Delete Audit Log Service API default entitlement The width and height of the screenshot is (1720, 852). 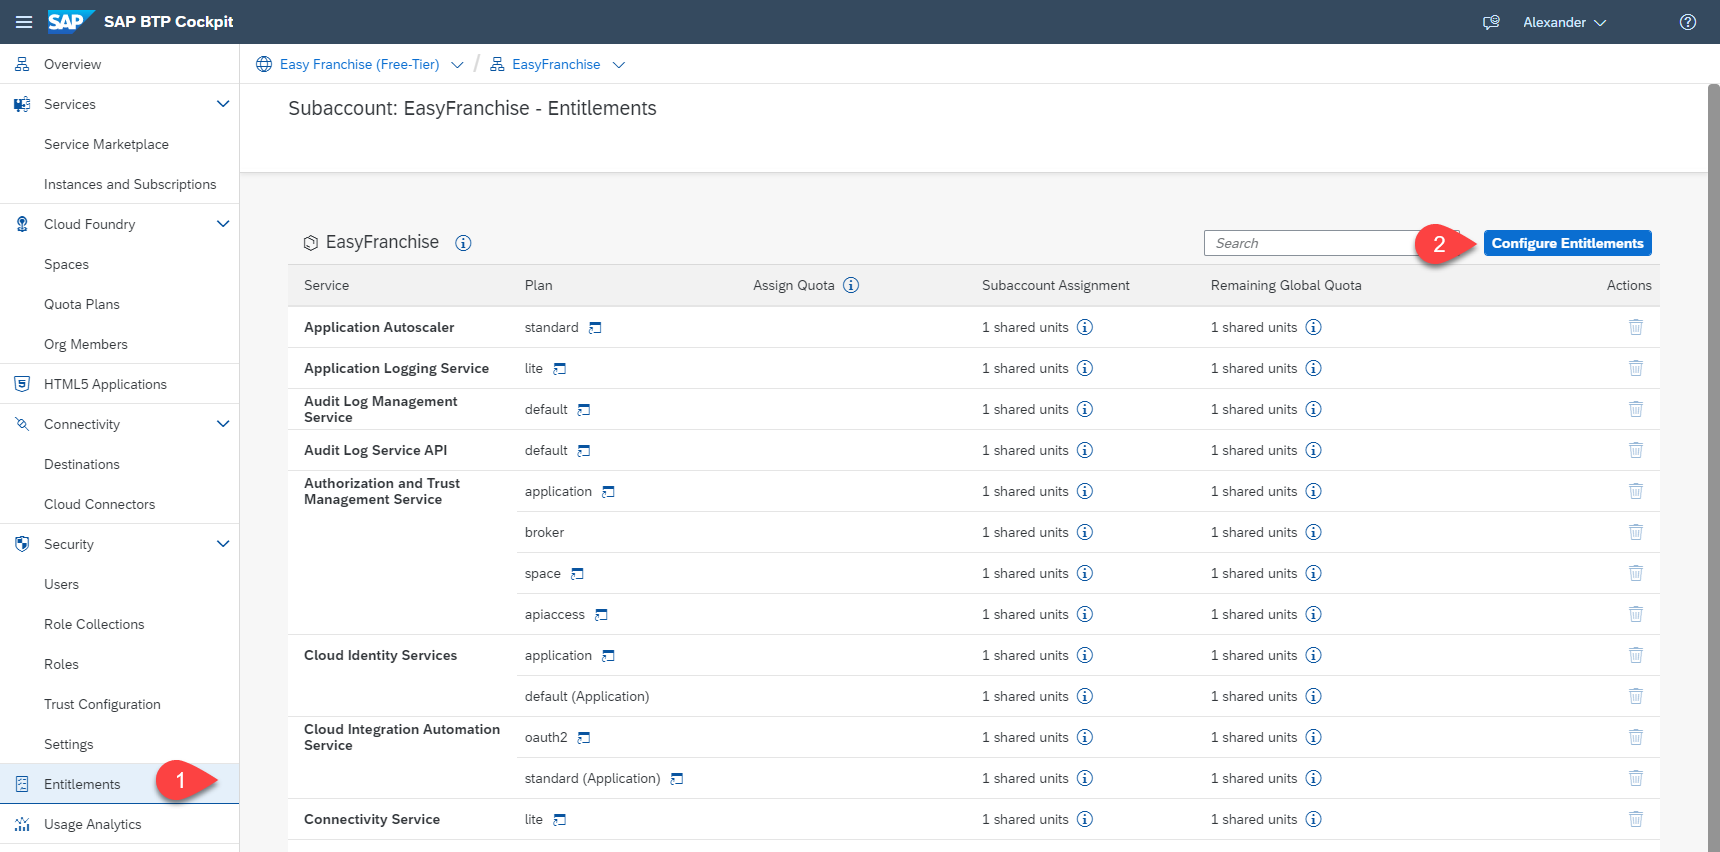1636,450
